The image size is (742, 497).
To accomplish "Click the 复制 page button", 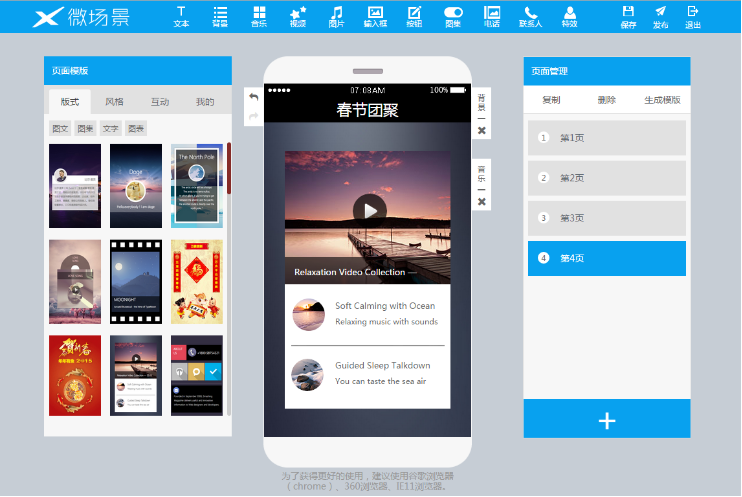I will point(551,100).
